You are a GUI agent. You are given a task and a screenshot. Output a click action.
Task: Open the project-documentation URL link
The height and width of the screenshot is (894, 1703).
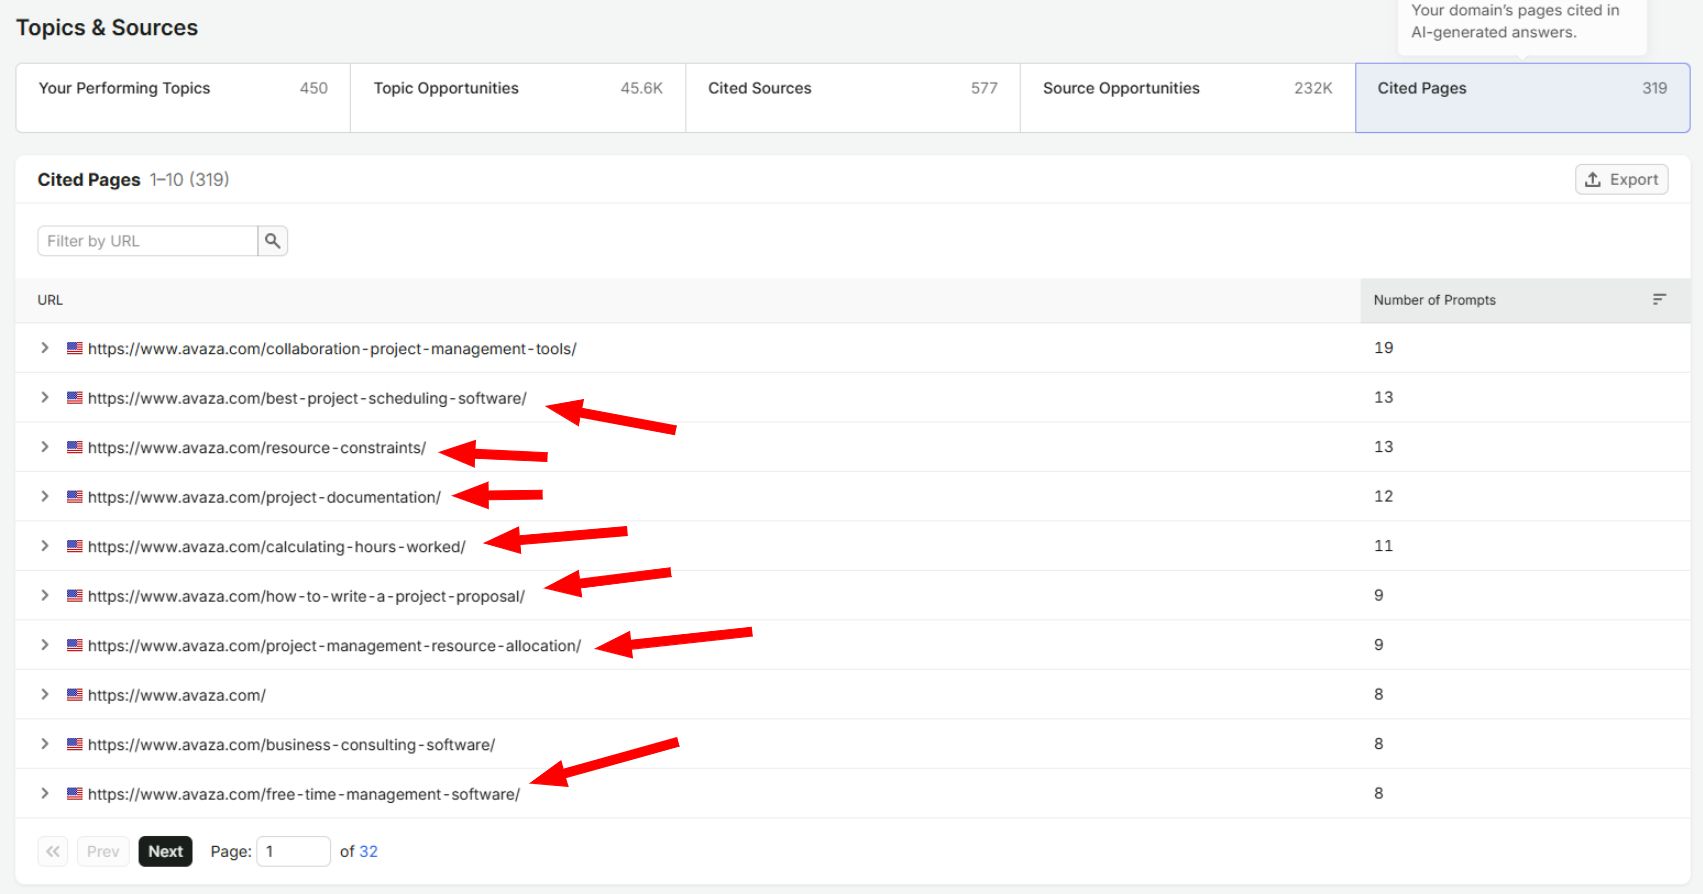[x=264, y=497]
